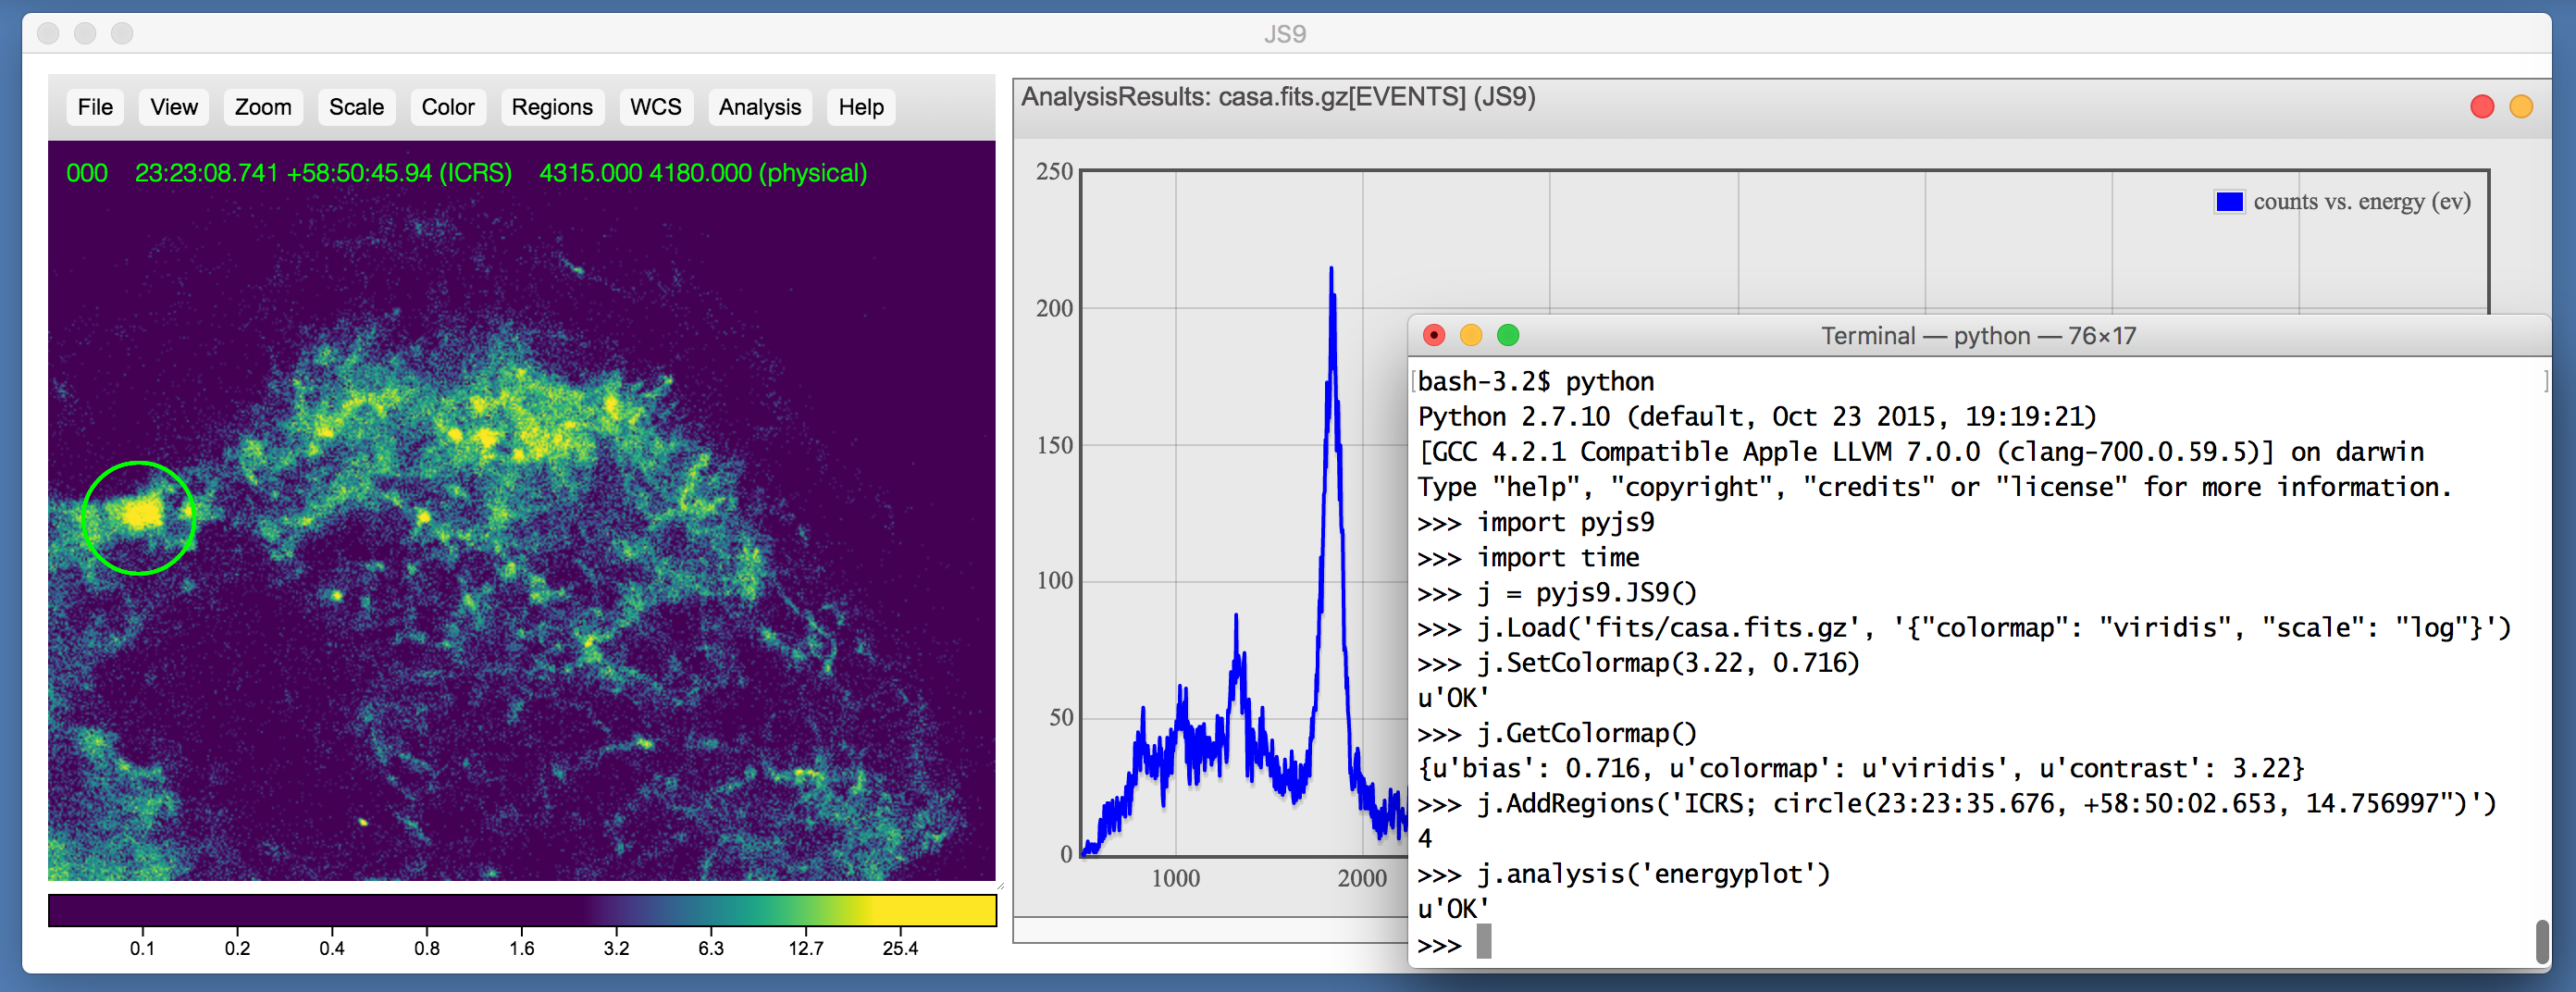This screenshot has width=2576, height=992.
Task: Click the j.AddRegions circle command line
Action: (x=1957, y=804)
